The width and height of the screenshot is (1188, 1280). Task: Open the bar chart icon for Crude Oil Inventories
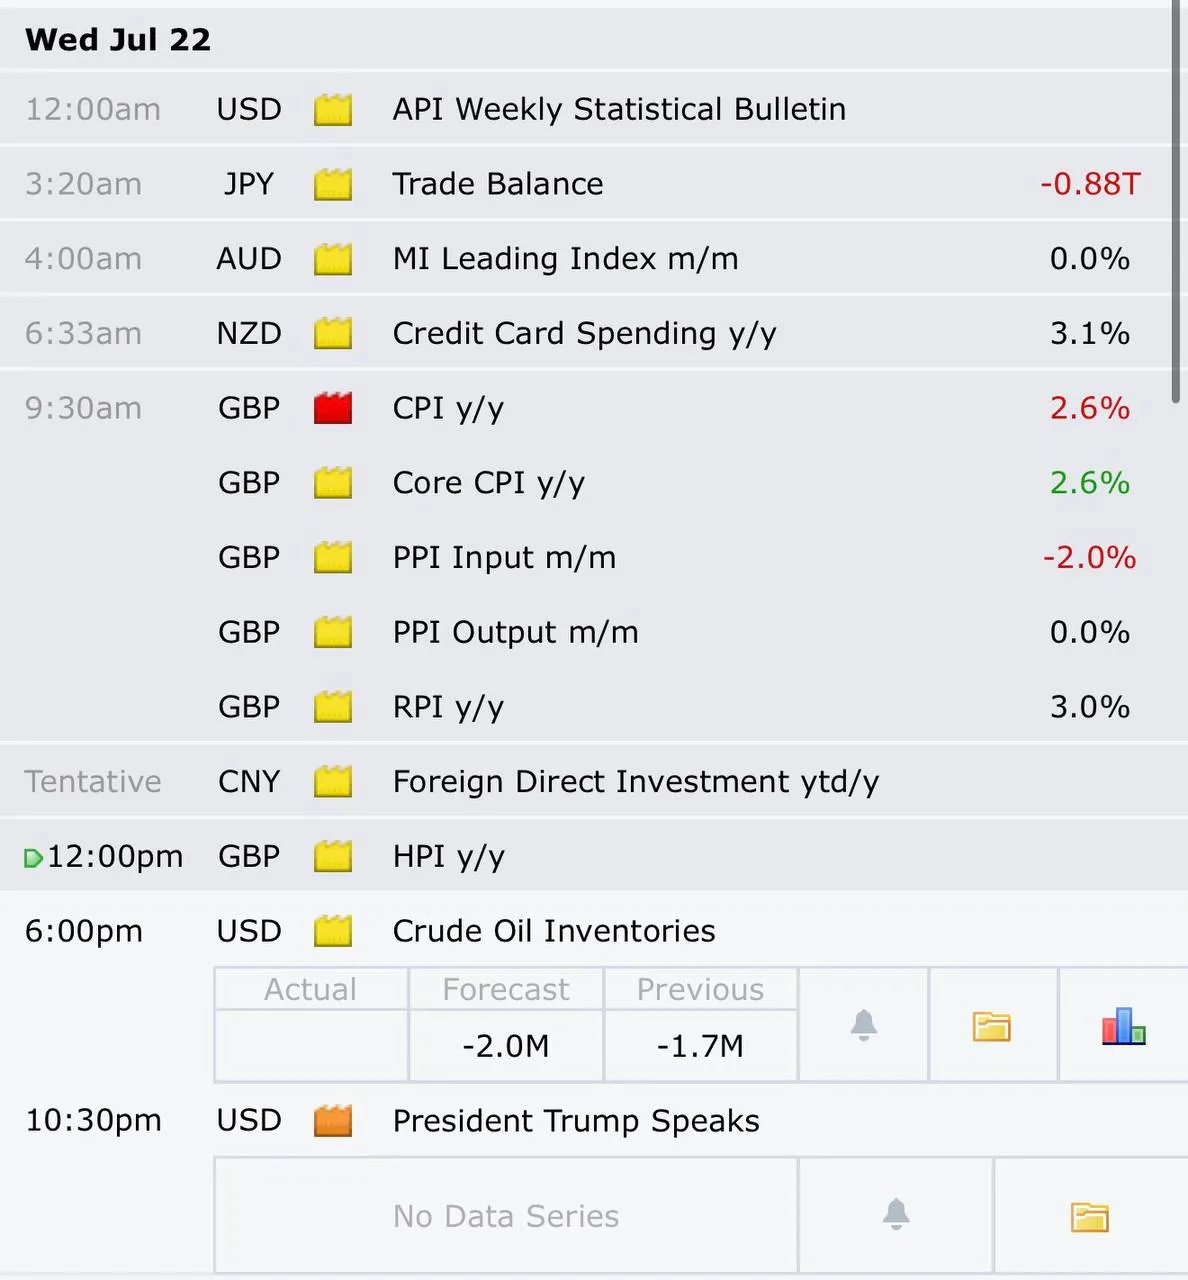(1124, 1026)
